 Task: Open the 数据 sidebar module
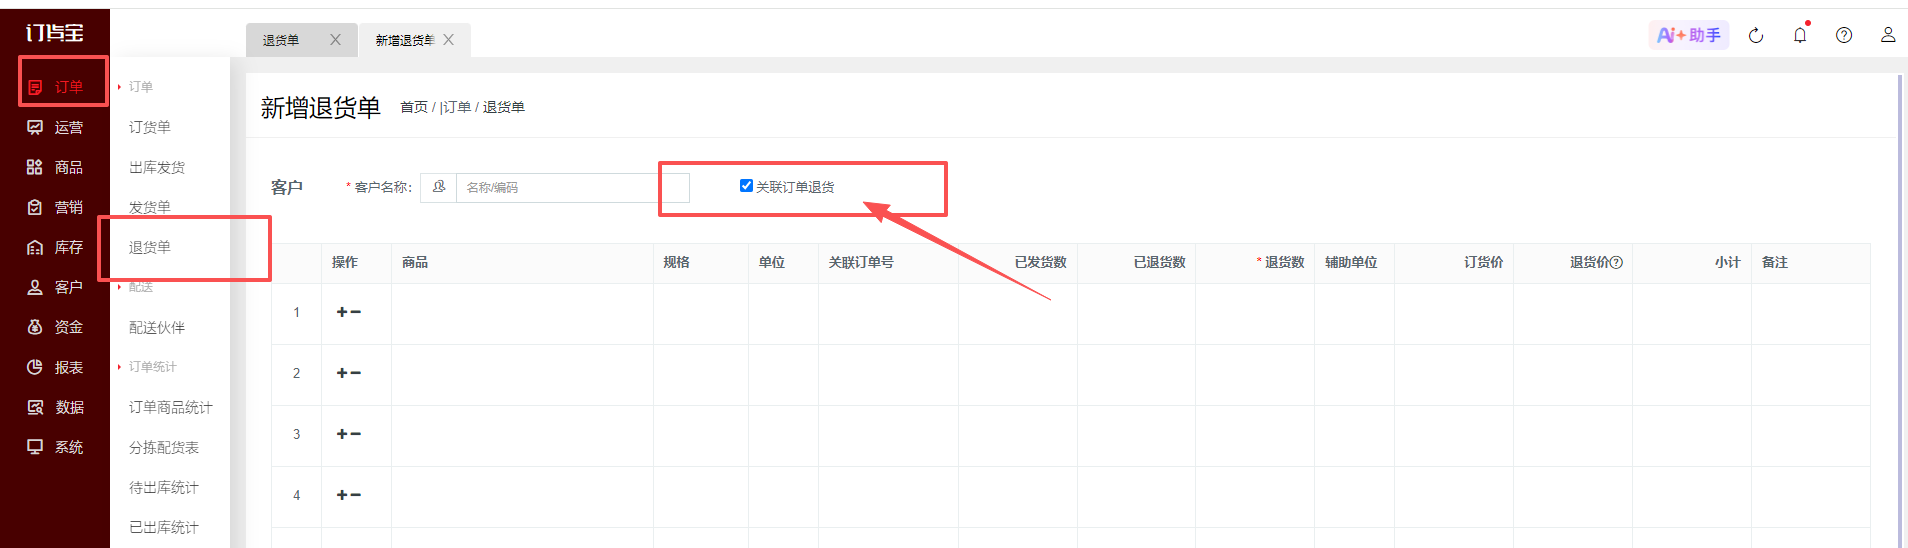(55, 407)
